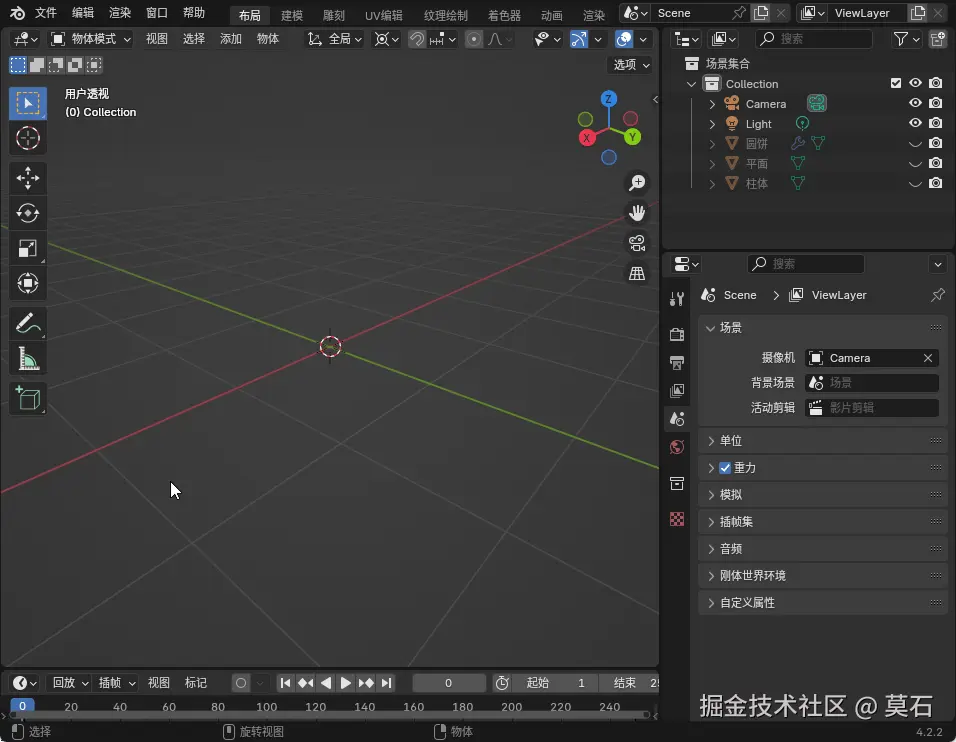
Task: Hide the Camera in the viewport
Action: click(x=914, y=103)
